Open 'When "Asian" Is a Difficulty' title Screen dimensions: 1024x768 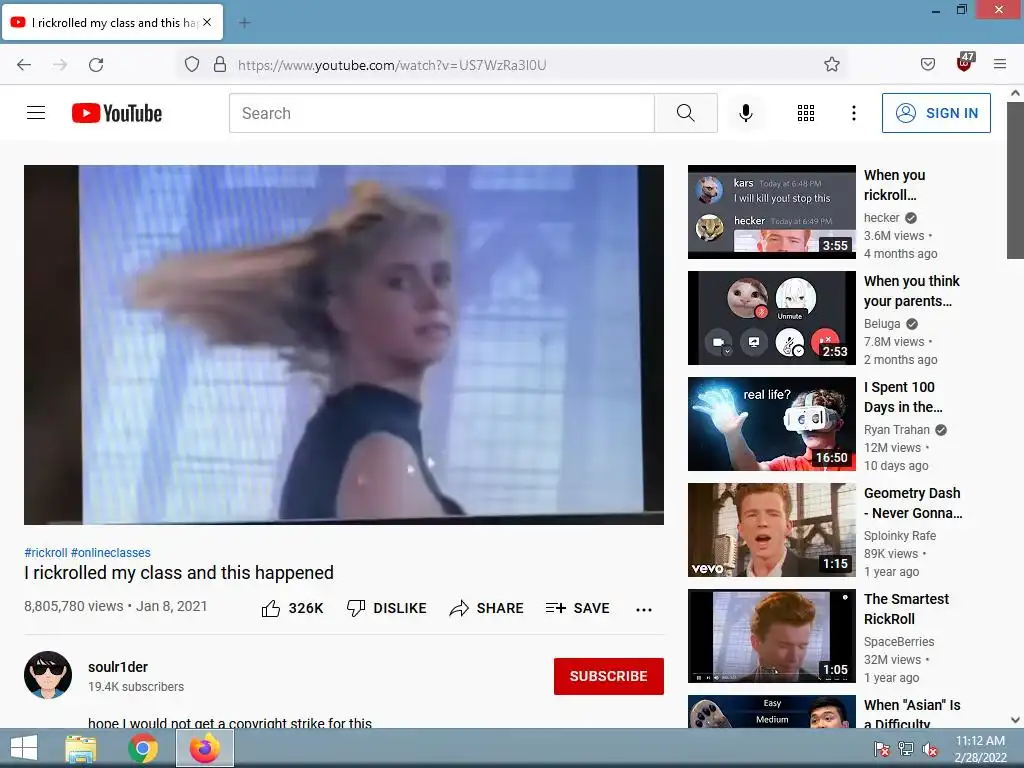click(912, 714)
